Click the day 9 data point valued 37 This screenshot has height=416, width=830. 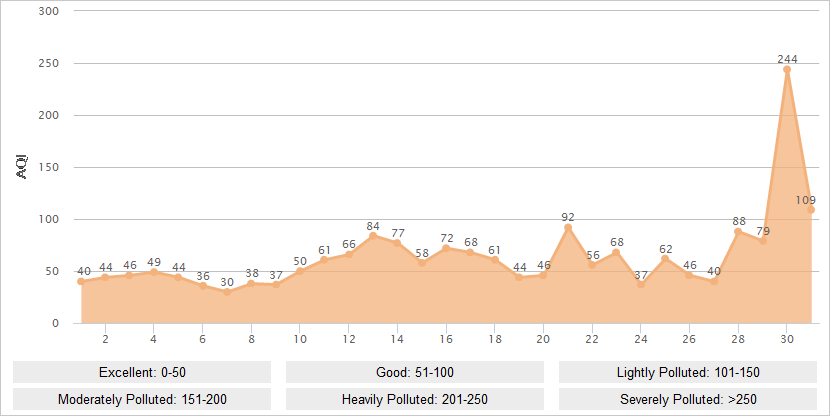(x=276, y=285)
